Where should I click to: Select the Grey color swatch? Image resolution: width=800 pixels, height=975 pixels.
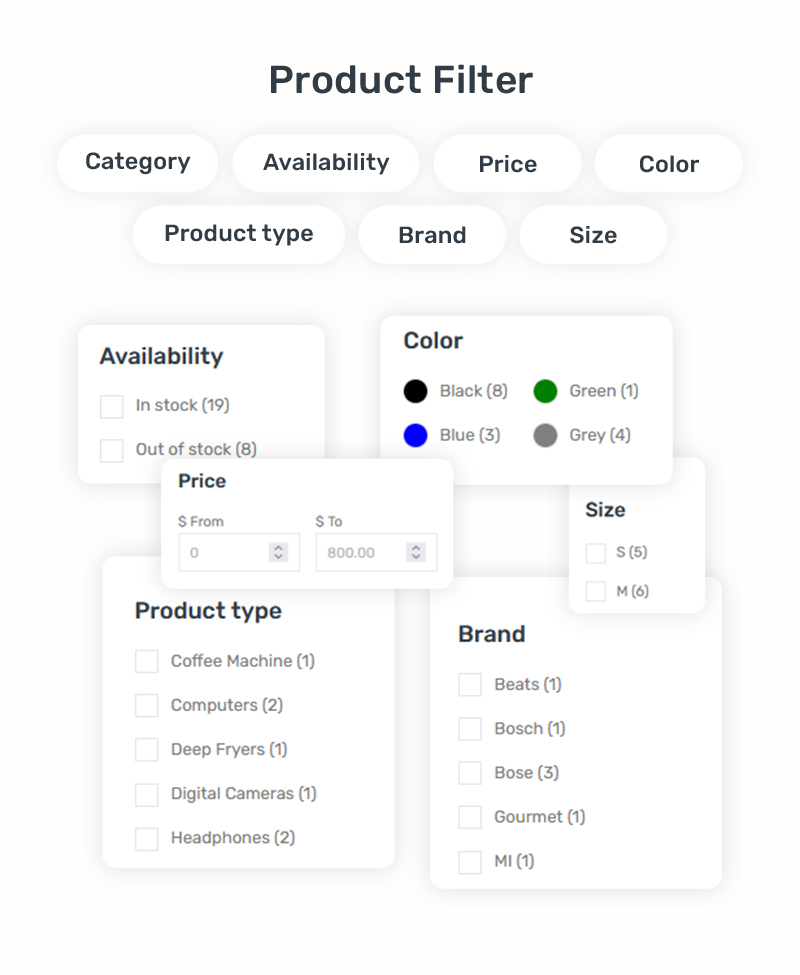pos(545,435)
